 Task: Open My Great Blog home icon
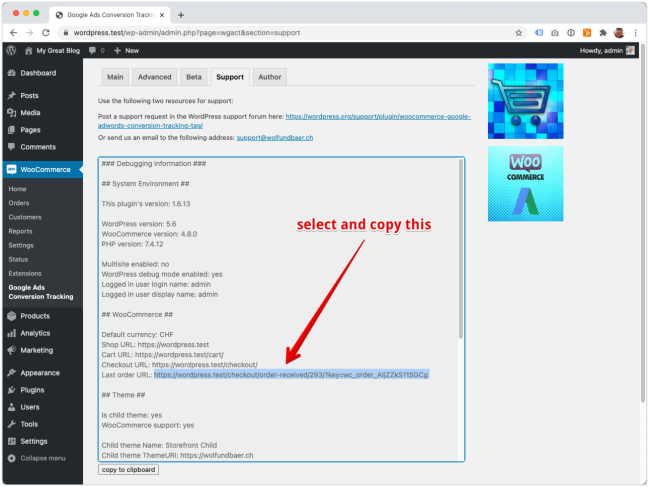(x=28, y=50)
